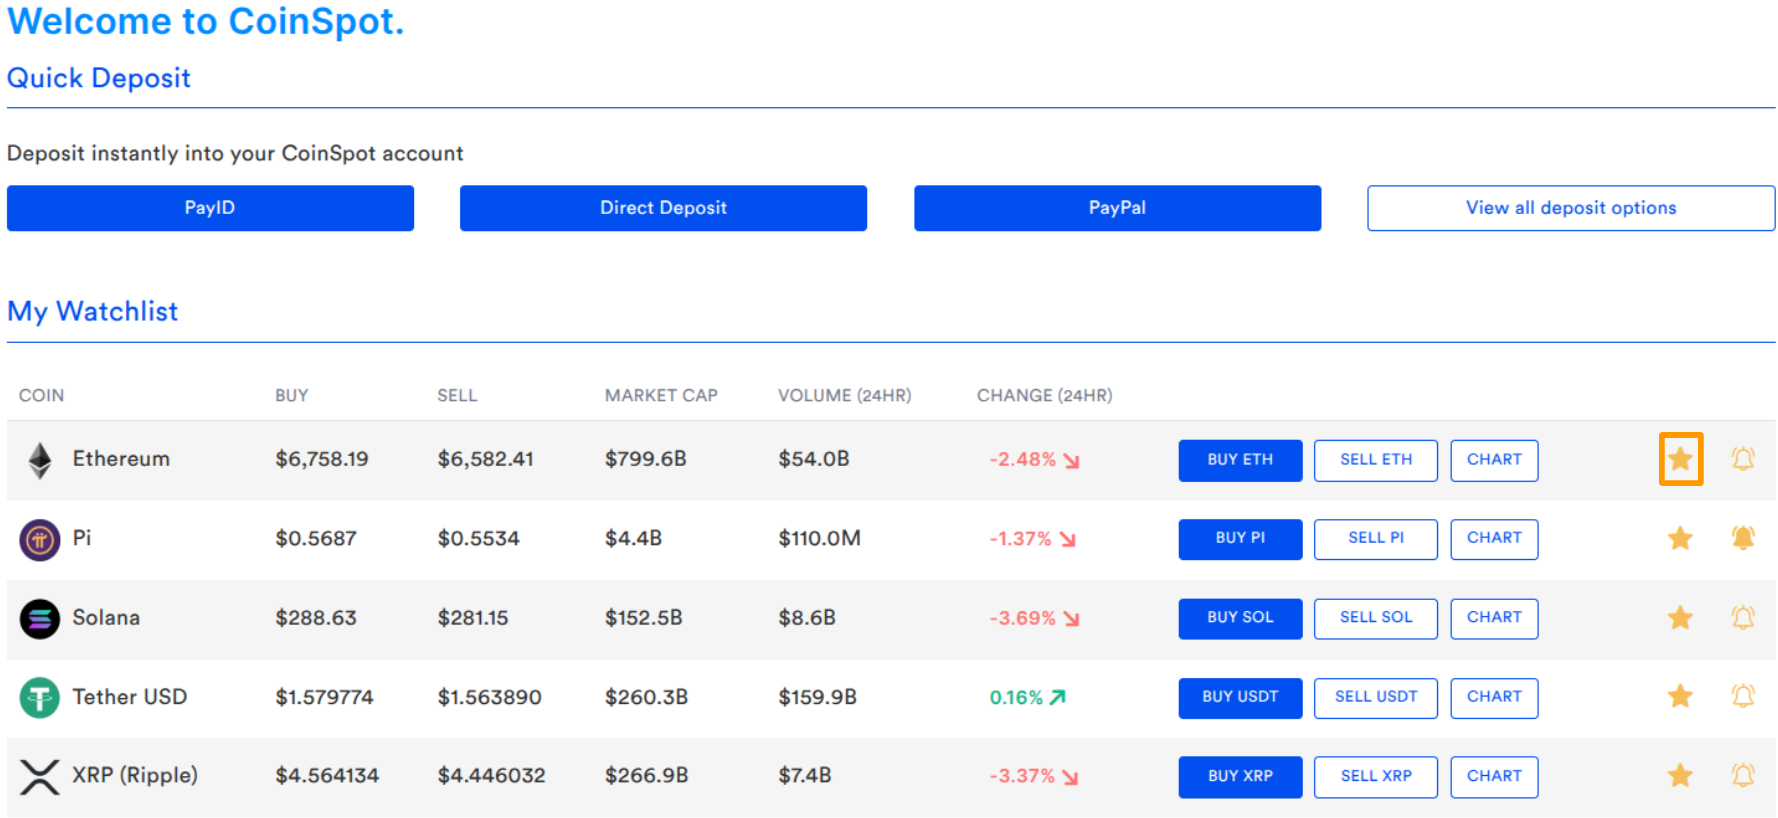Set a price alert bell for Solana
This screenshot has width=1778, height=818.
tap(1743, 617)
